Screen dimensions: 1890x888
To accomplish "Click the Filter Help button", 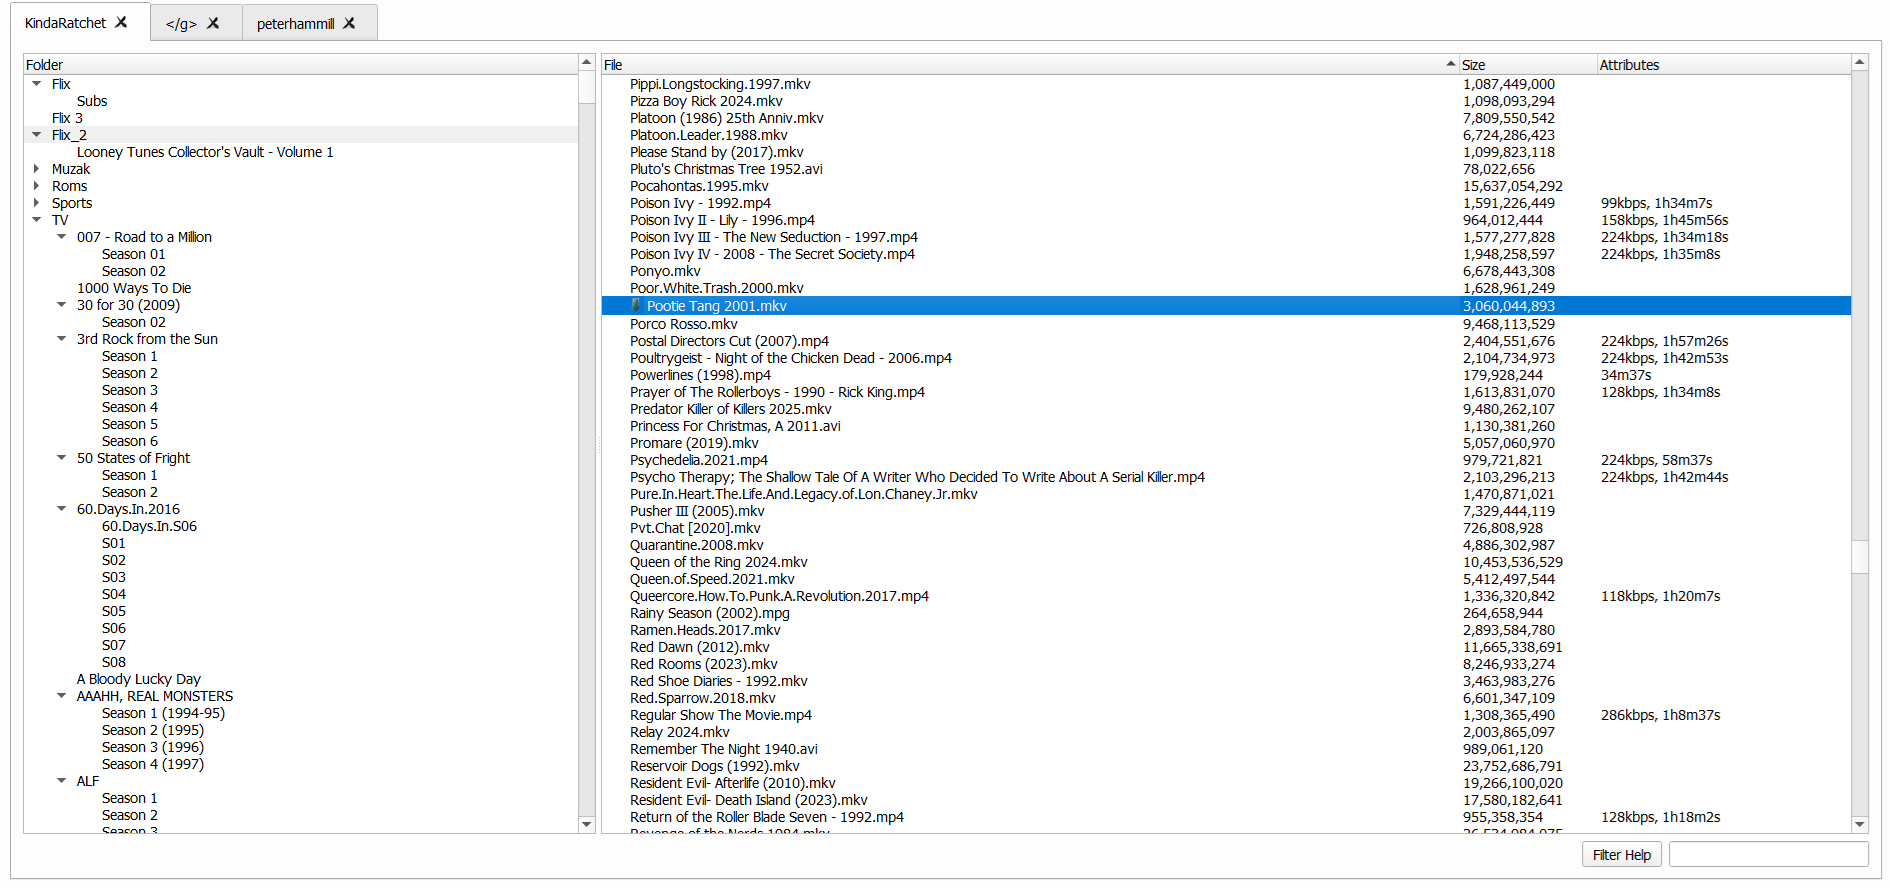I will tap(1622, 855).
